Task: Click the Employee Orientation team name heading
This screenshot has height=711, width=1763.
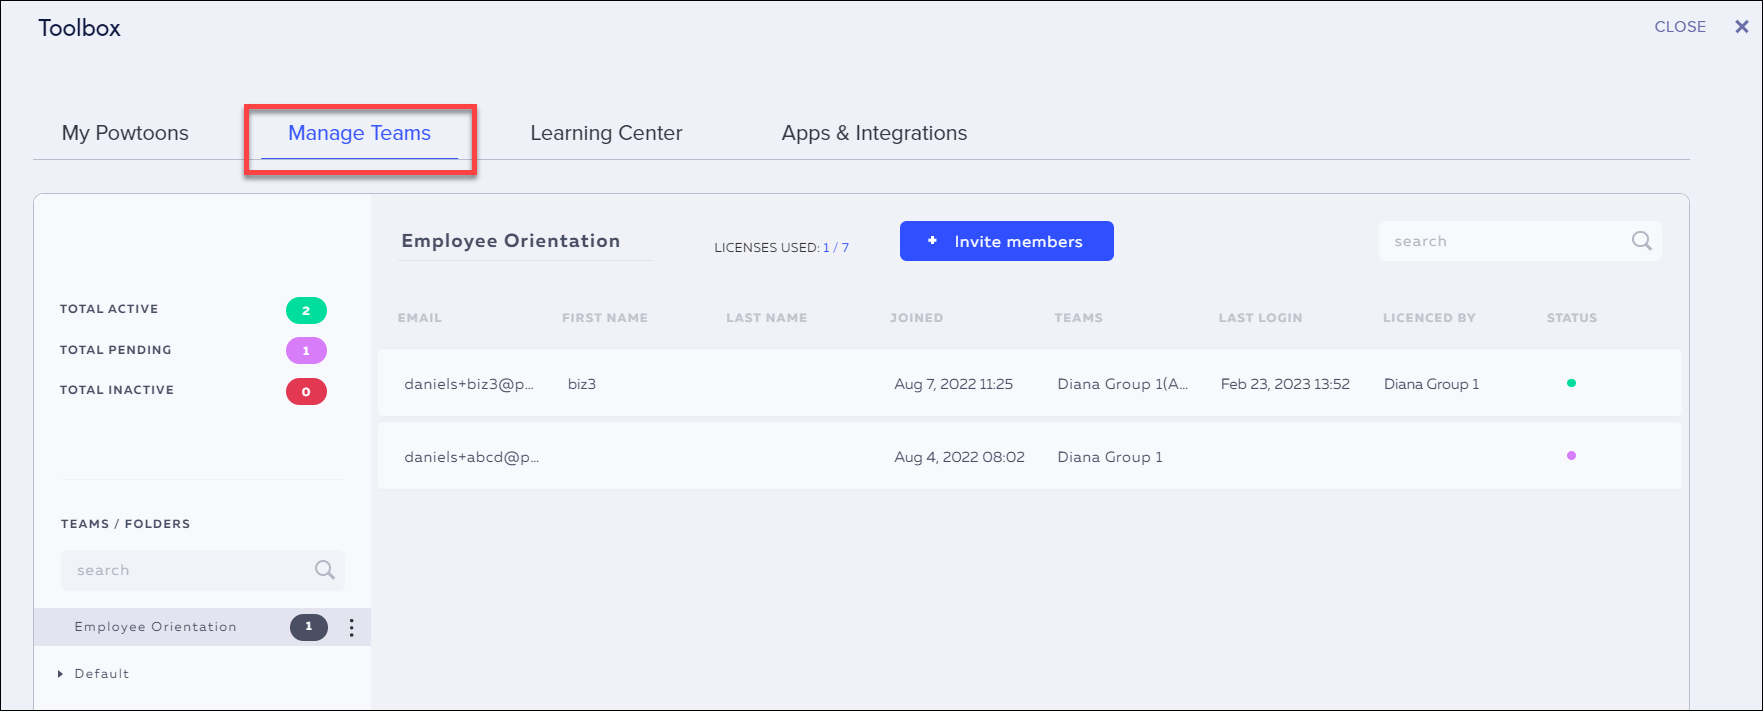Action: (x=511, y=241)
